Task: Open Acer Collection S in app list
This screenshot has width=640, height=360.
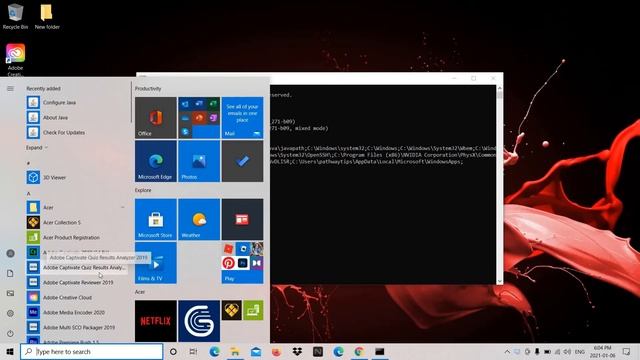Action: click(x=78, y=222)
